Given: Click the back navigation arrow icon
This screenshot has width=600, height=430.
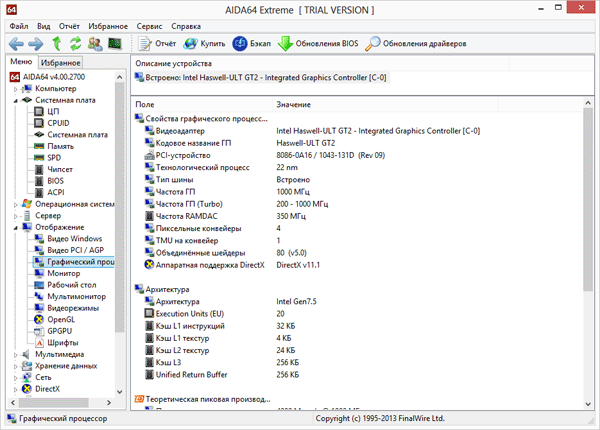Looking at the screenshot, I should click(16, 44).
